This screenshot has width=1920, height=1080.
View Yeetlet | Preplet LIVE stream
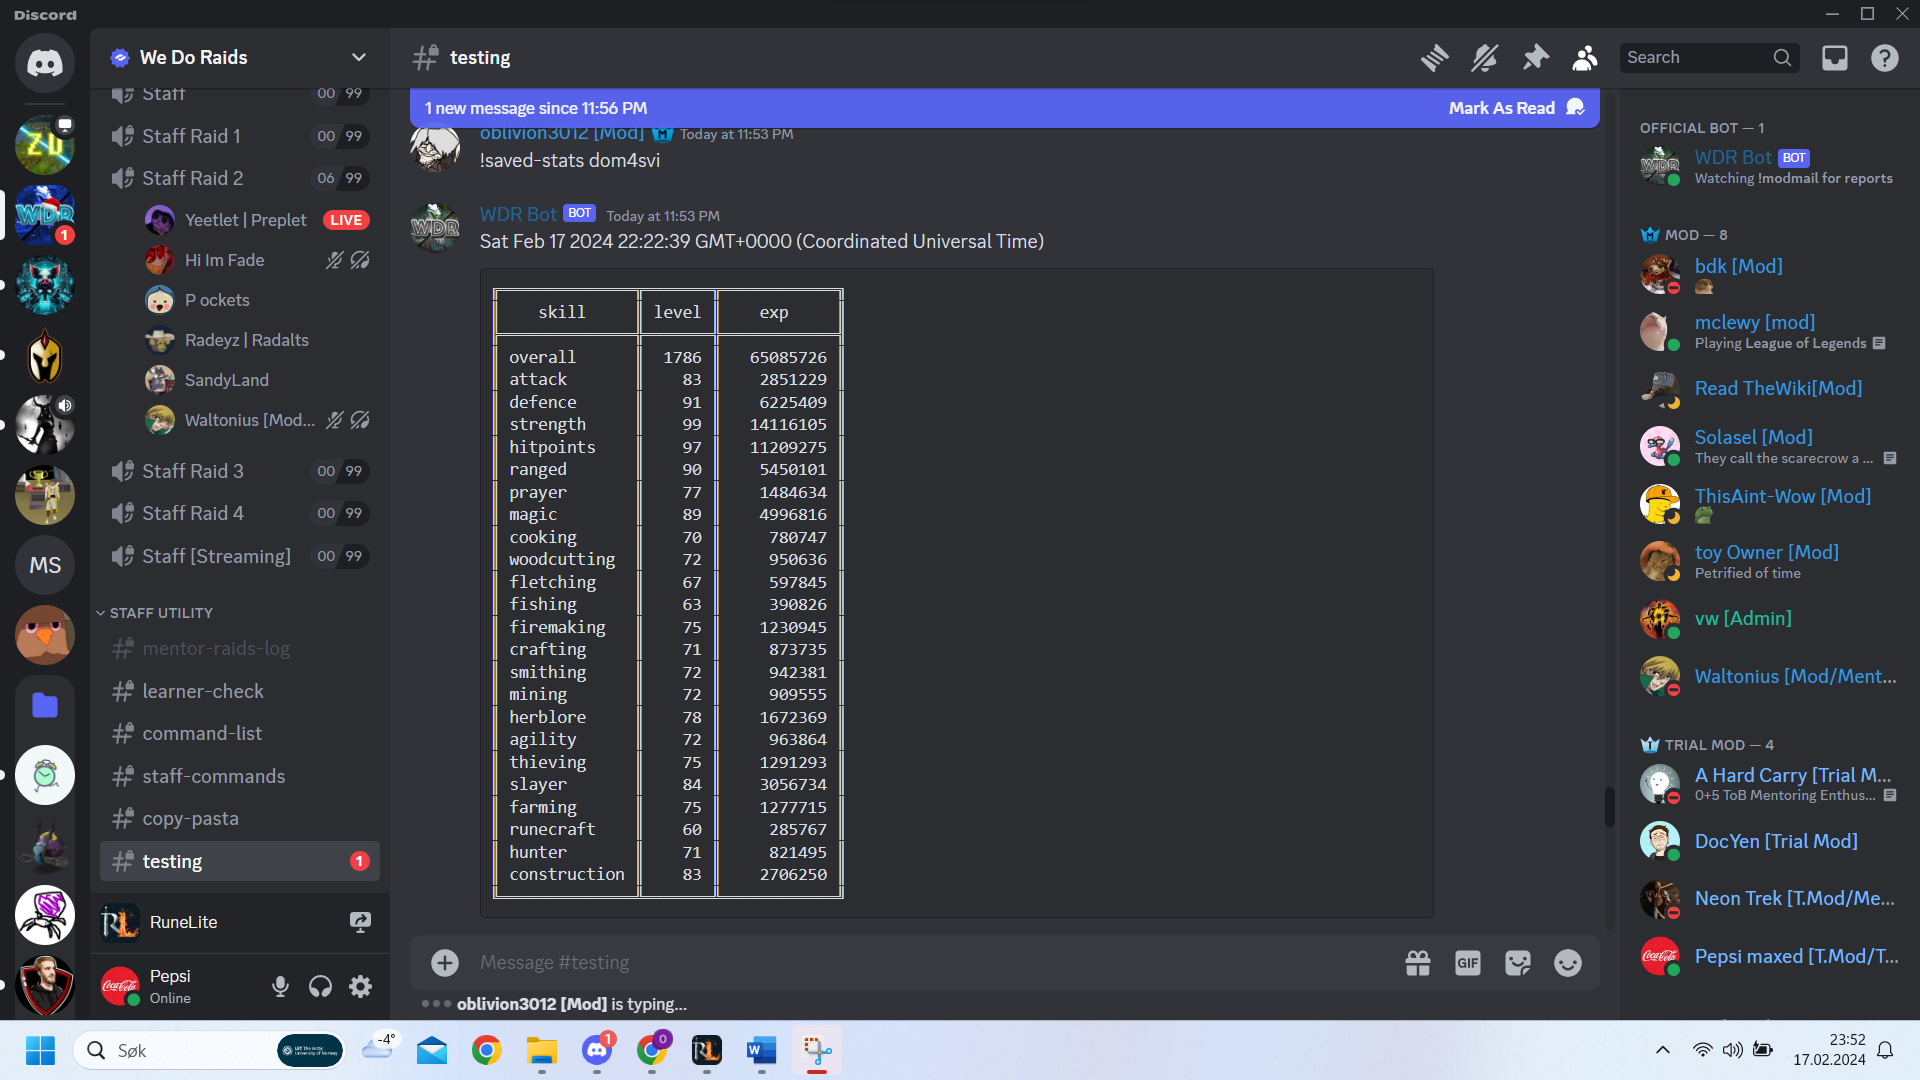[346, 220]
